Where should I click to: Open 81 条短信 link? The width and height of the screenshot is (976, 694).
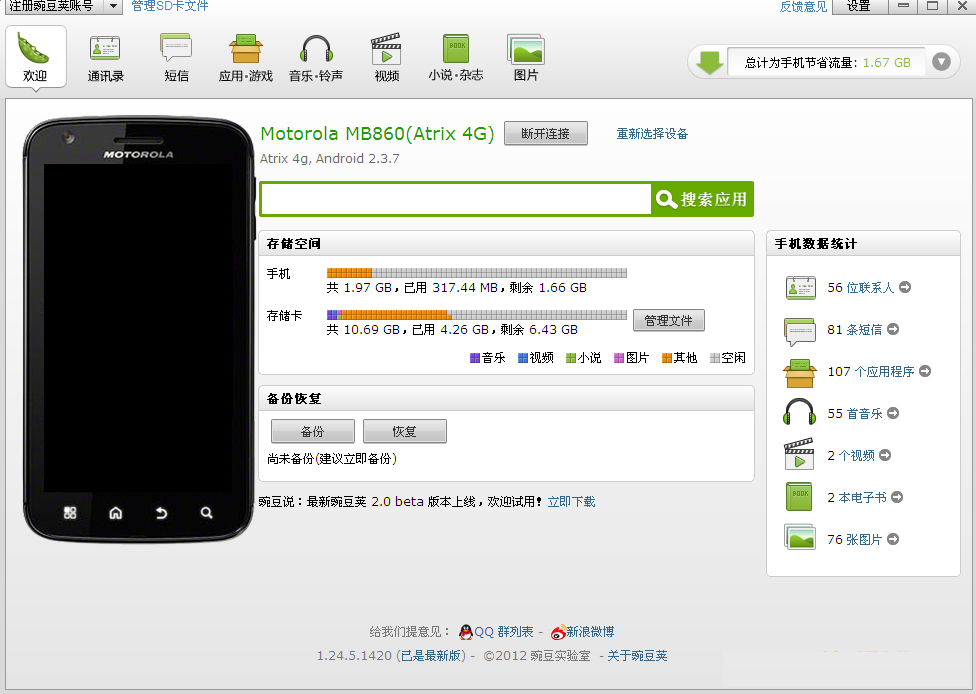coord(855,329)
